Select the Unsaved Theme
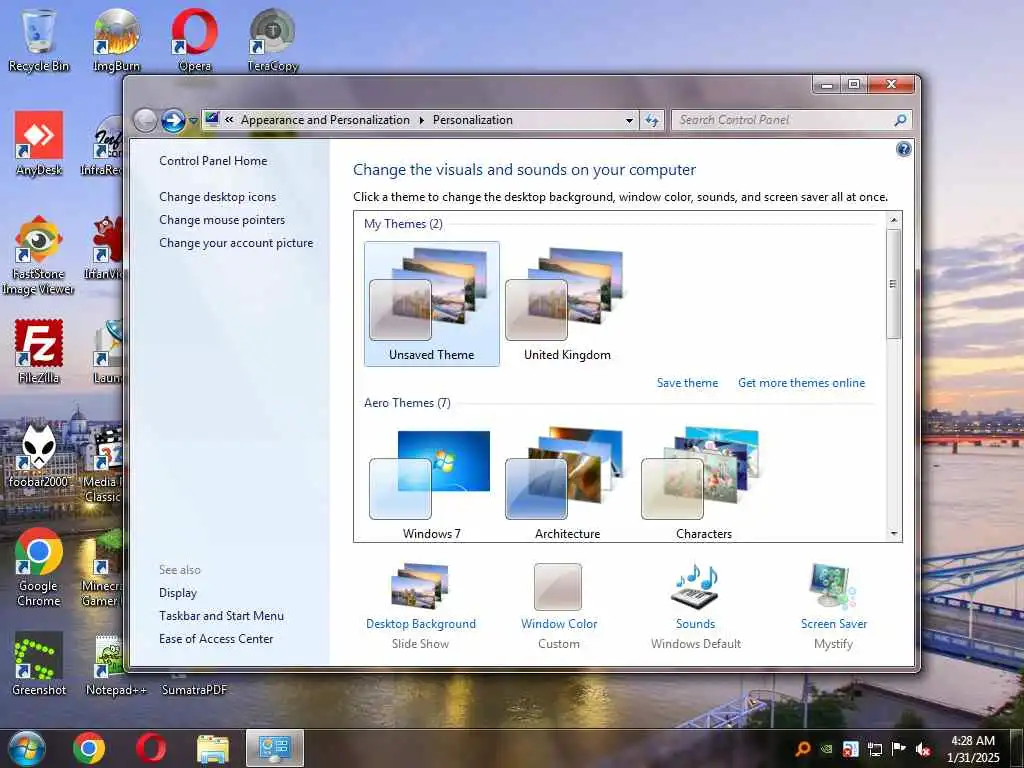The width and height of the screenshot is (1024, 768). click(x=432, y=304)
